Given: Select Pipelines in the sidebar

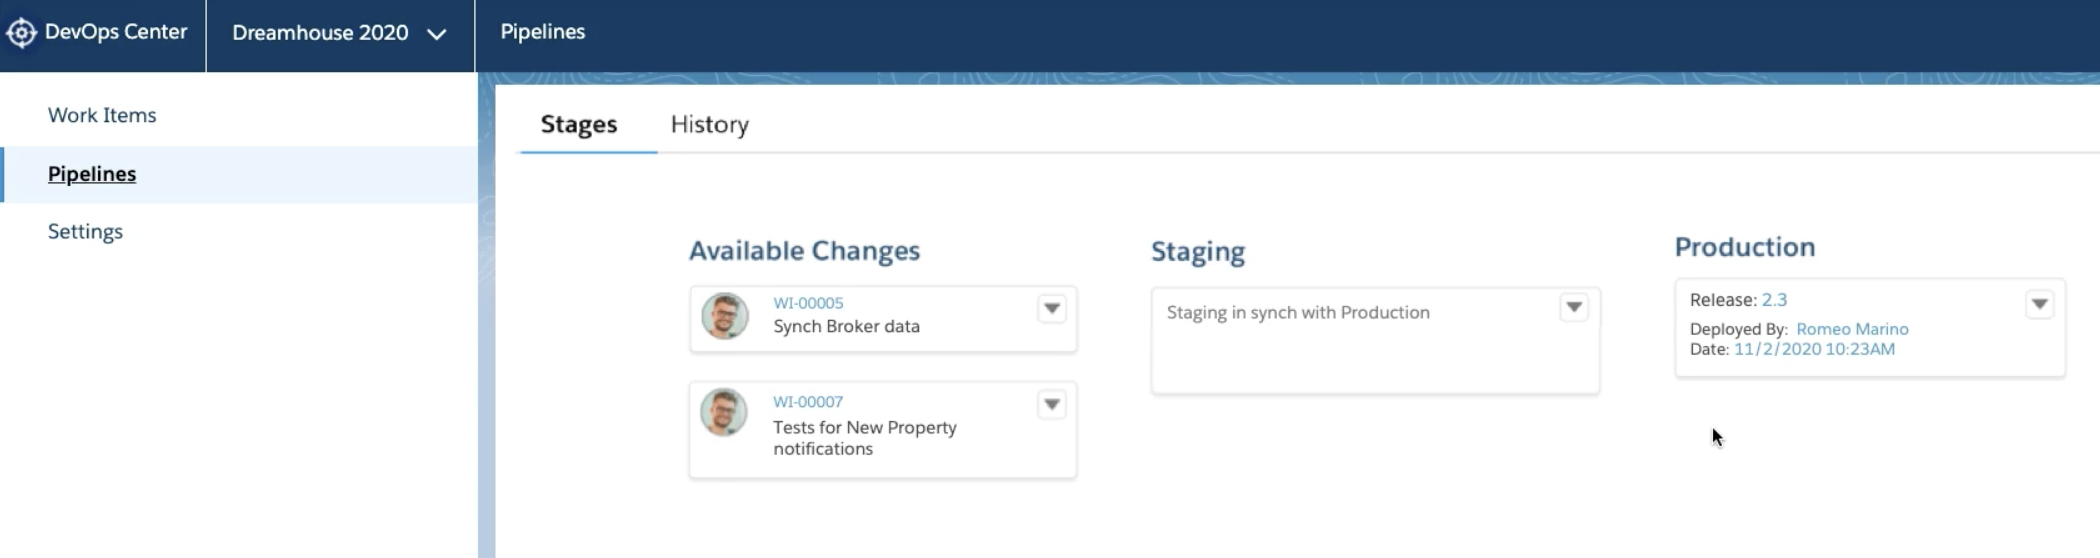Looking at the screenshot, I should (x=92, y=174).
